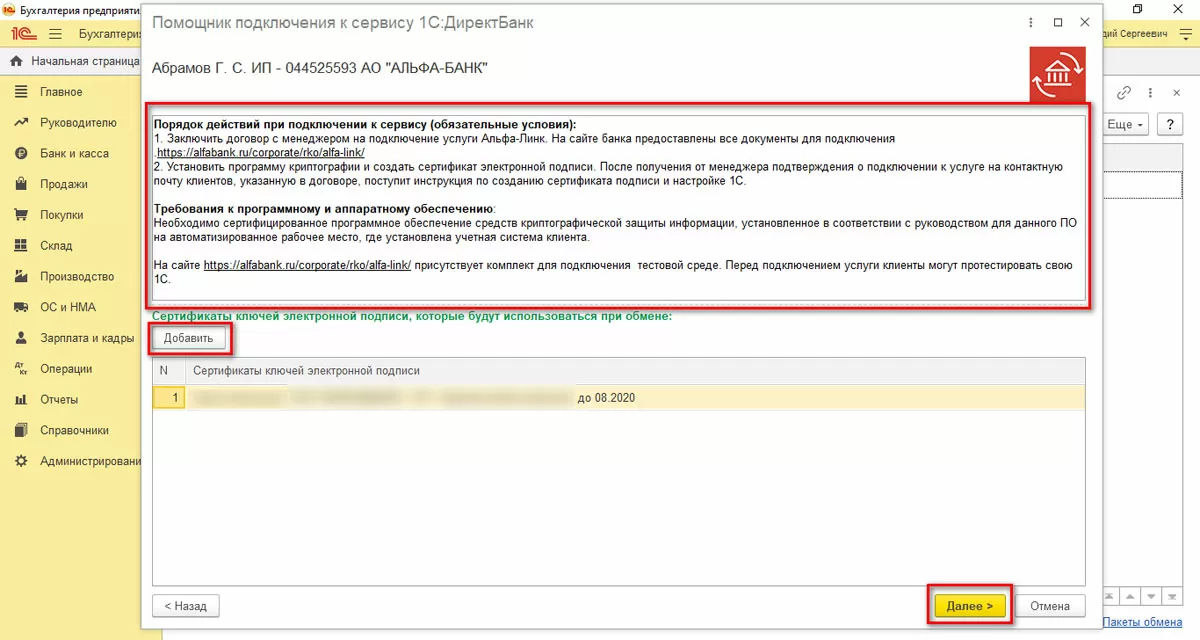
Task: Click the Администрирование gear icon
Action: pyautogui.click(x=20, y=461)
